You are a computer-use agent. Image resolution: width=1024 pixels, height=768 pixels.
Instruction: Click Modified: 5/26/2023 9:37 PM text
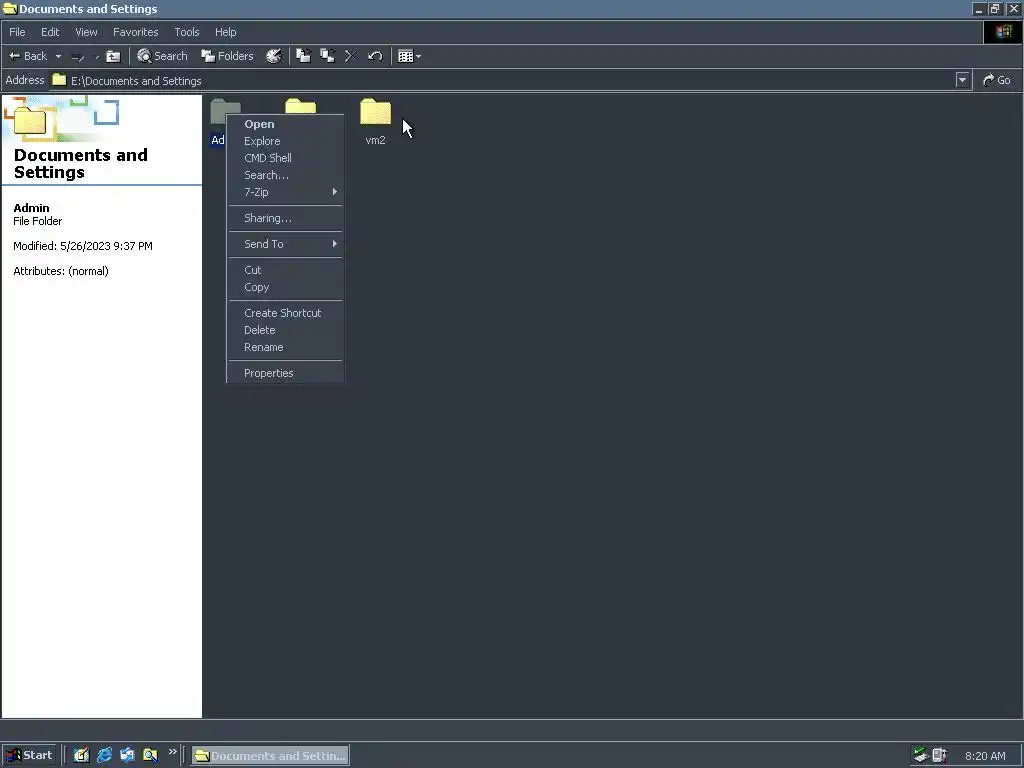point(83,246)
